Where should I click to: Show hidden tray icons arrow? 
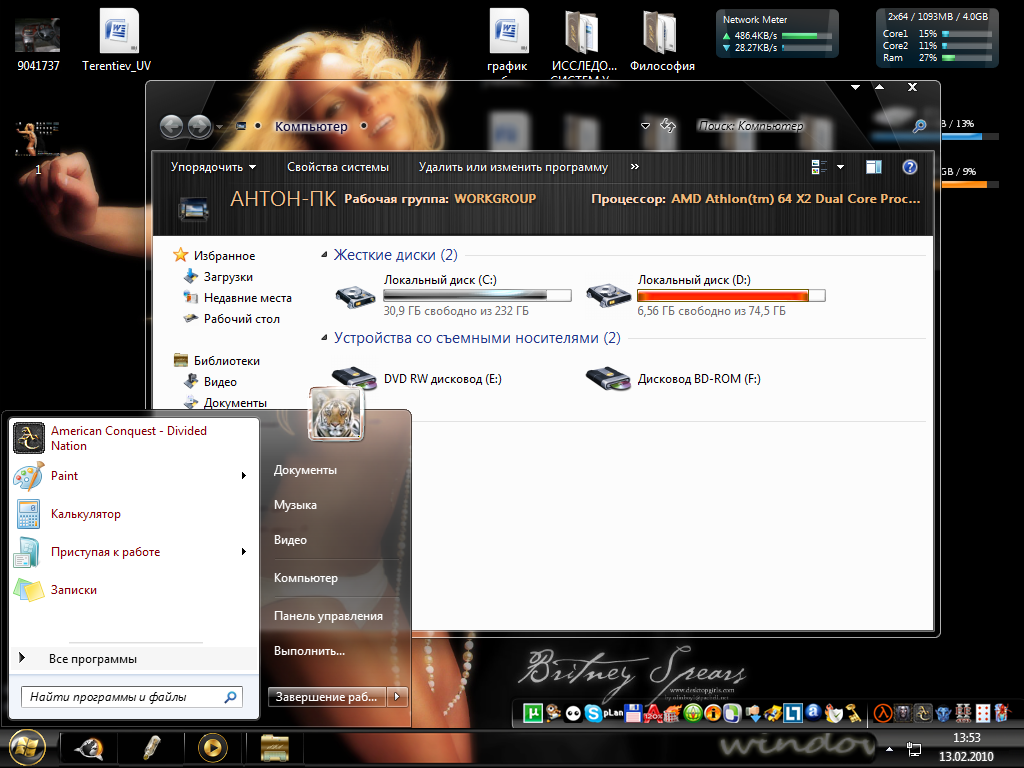[x=889, y=749]
